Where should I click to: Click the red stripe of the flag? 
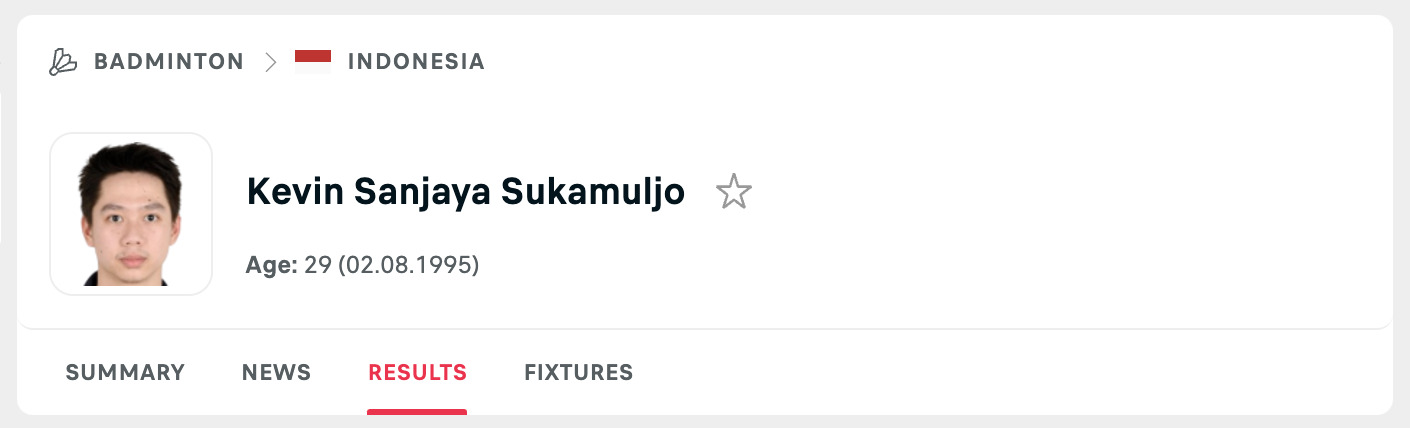[x=313, y=57]
